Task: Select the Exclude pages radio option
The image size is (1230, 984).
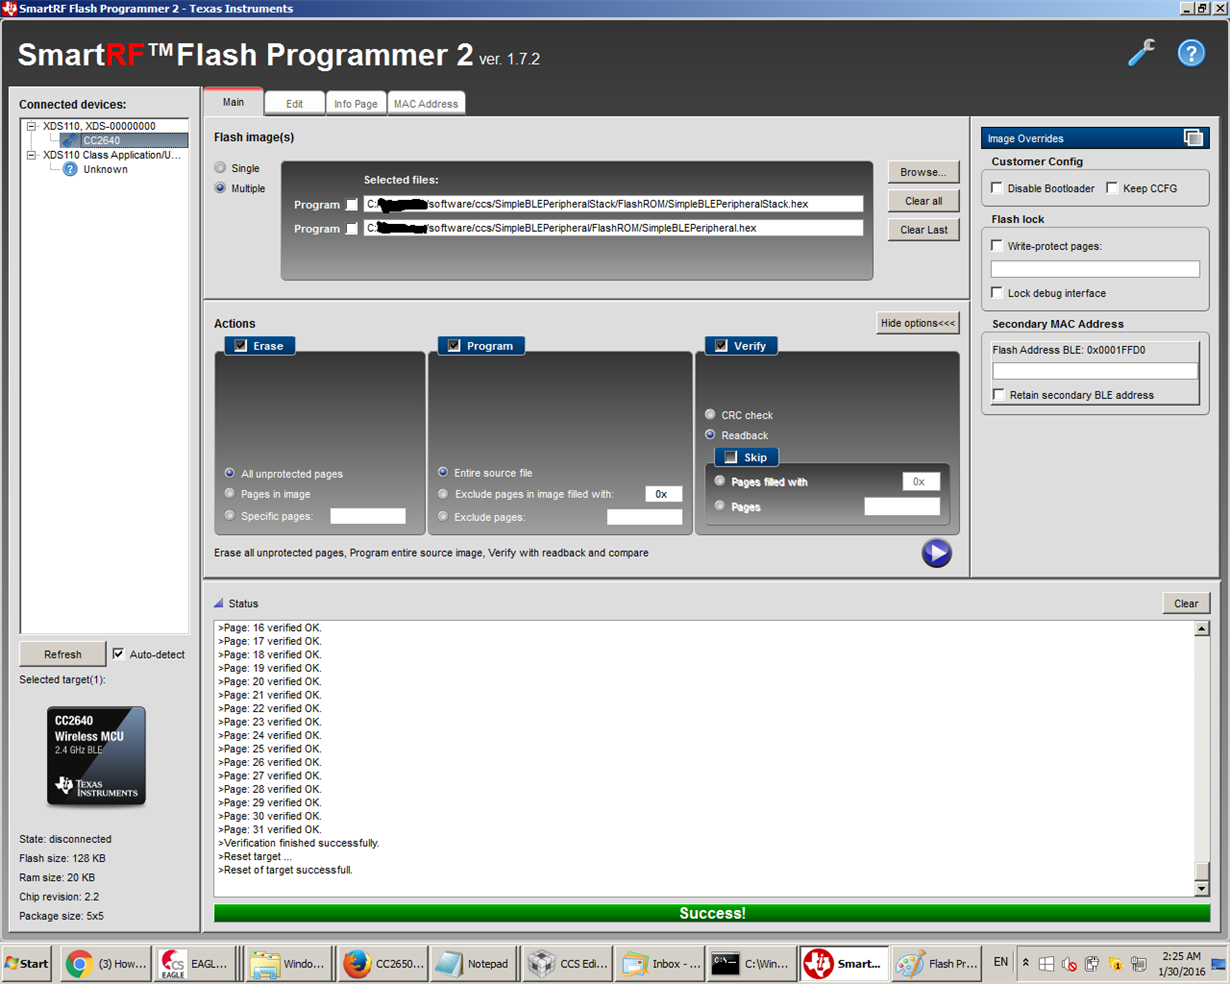Action: click(443, 516)
